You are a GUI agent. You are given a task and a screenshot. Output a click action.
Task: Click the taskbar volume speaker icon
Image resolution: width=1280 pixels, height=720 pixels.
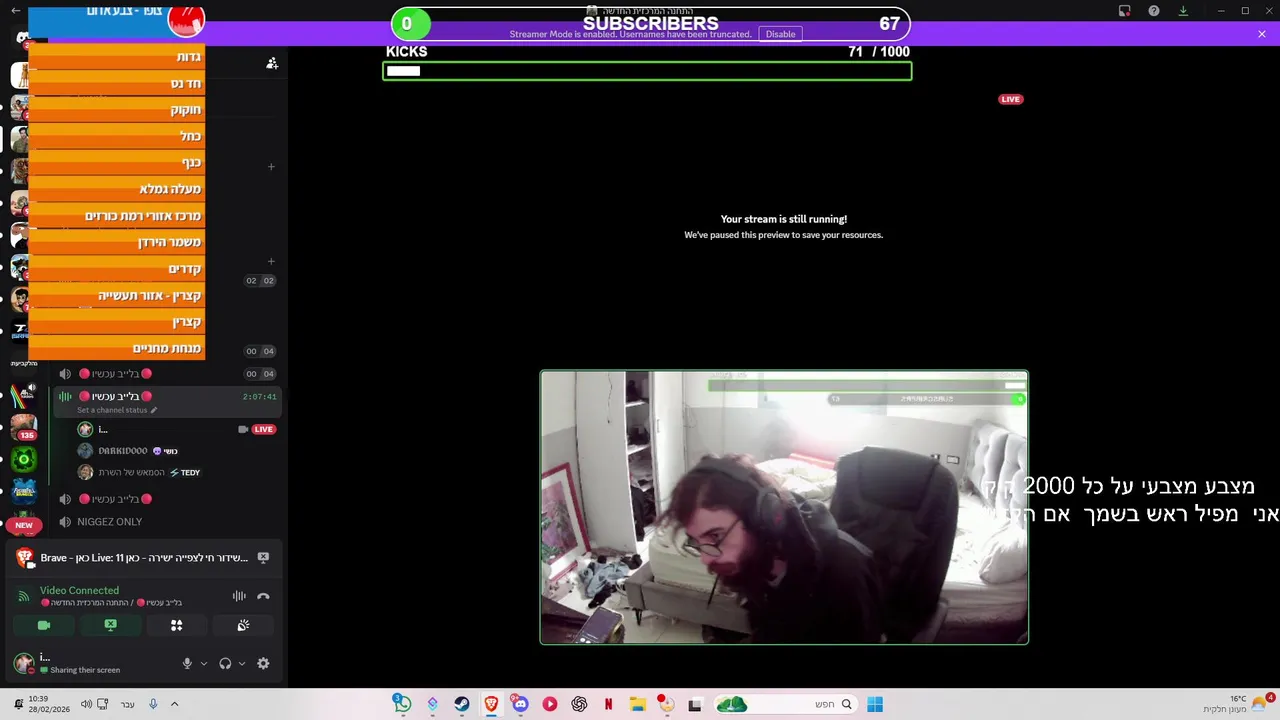point(86,704)
